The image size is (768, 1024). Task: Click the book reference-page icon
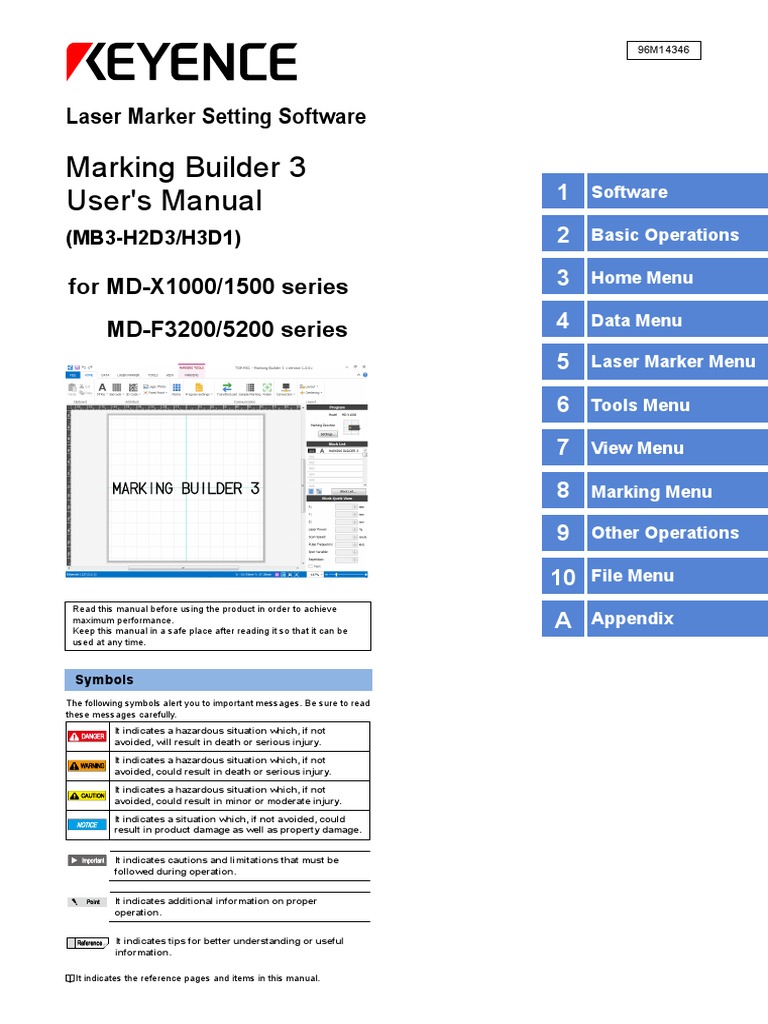point(70,978)
